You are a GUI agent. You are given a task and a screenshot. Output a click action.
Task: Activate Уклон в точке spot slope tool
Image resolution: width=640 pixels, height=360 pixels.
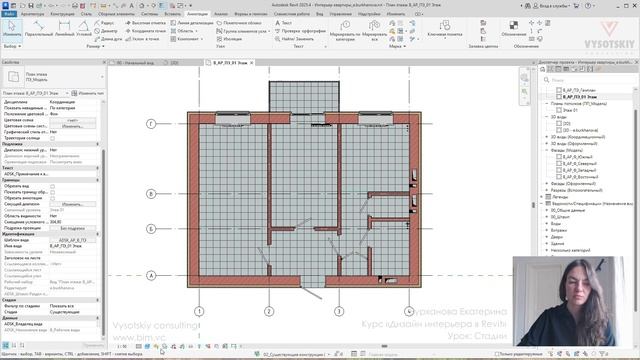[x=142, y=39]
